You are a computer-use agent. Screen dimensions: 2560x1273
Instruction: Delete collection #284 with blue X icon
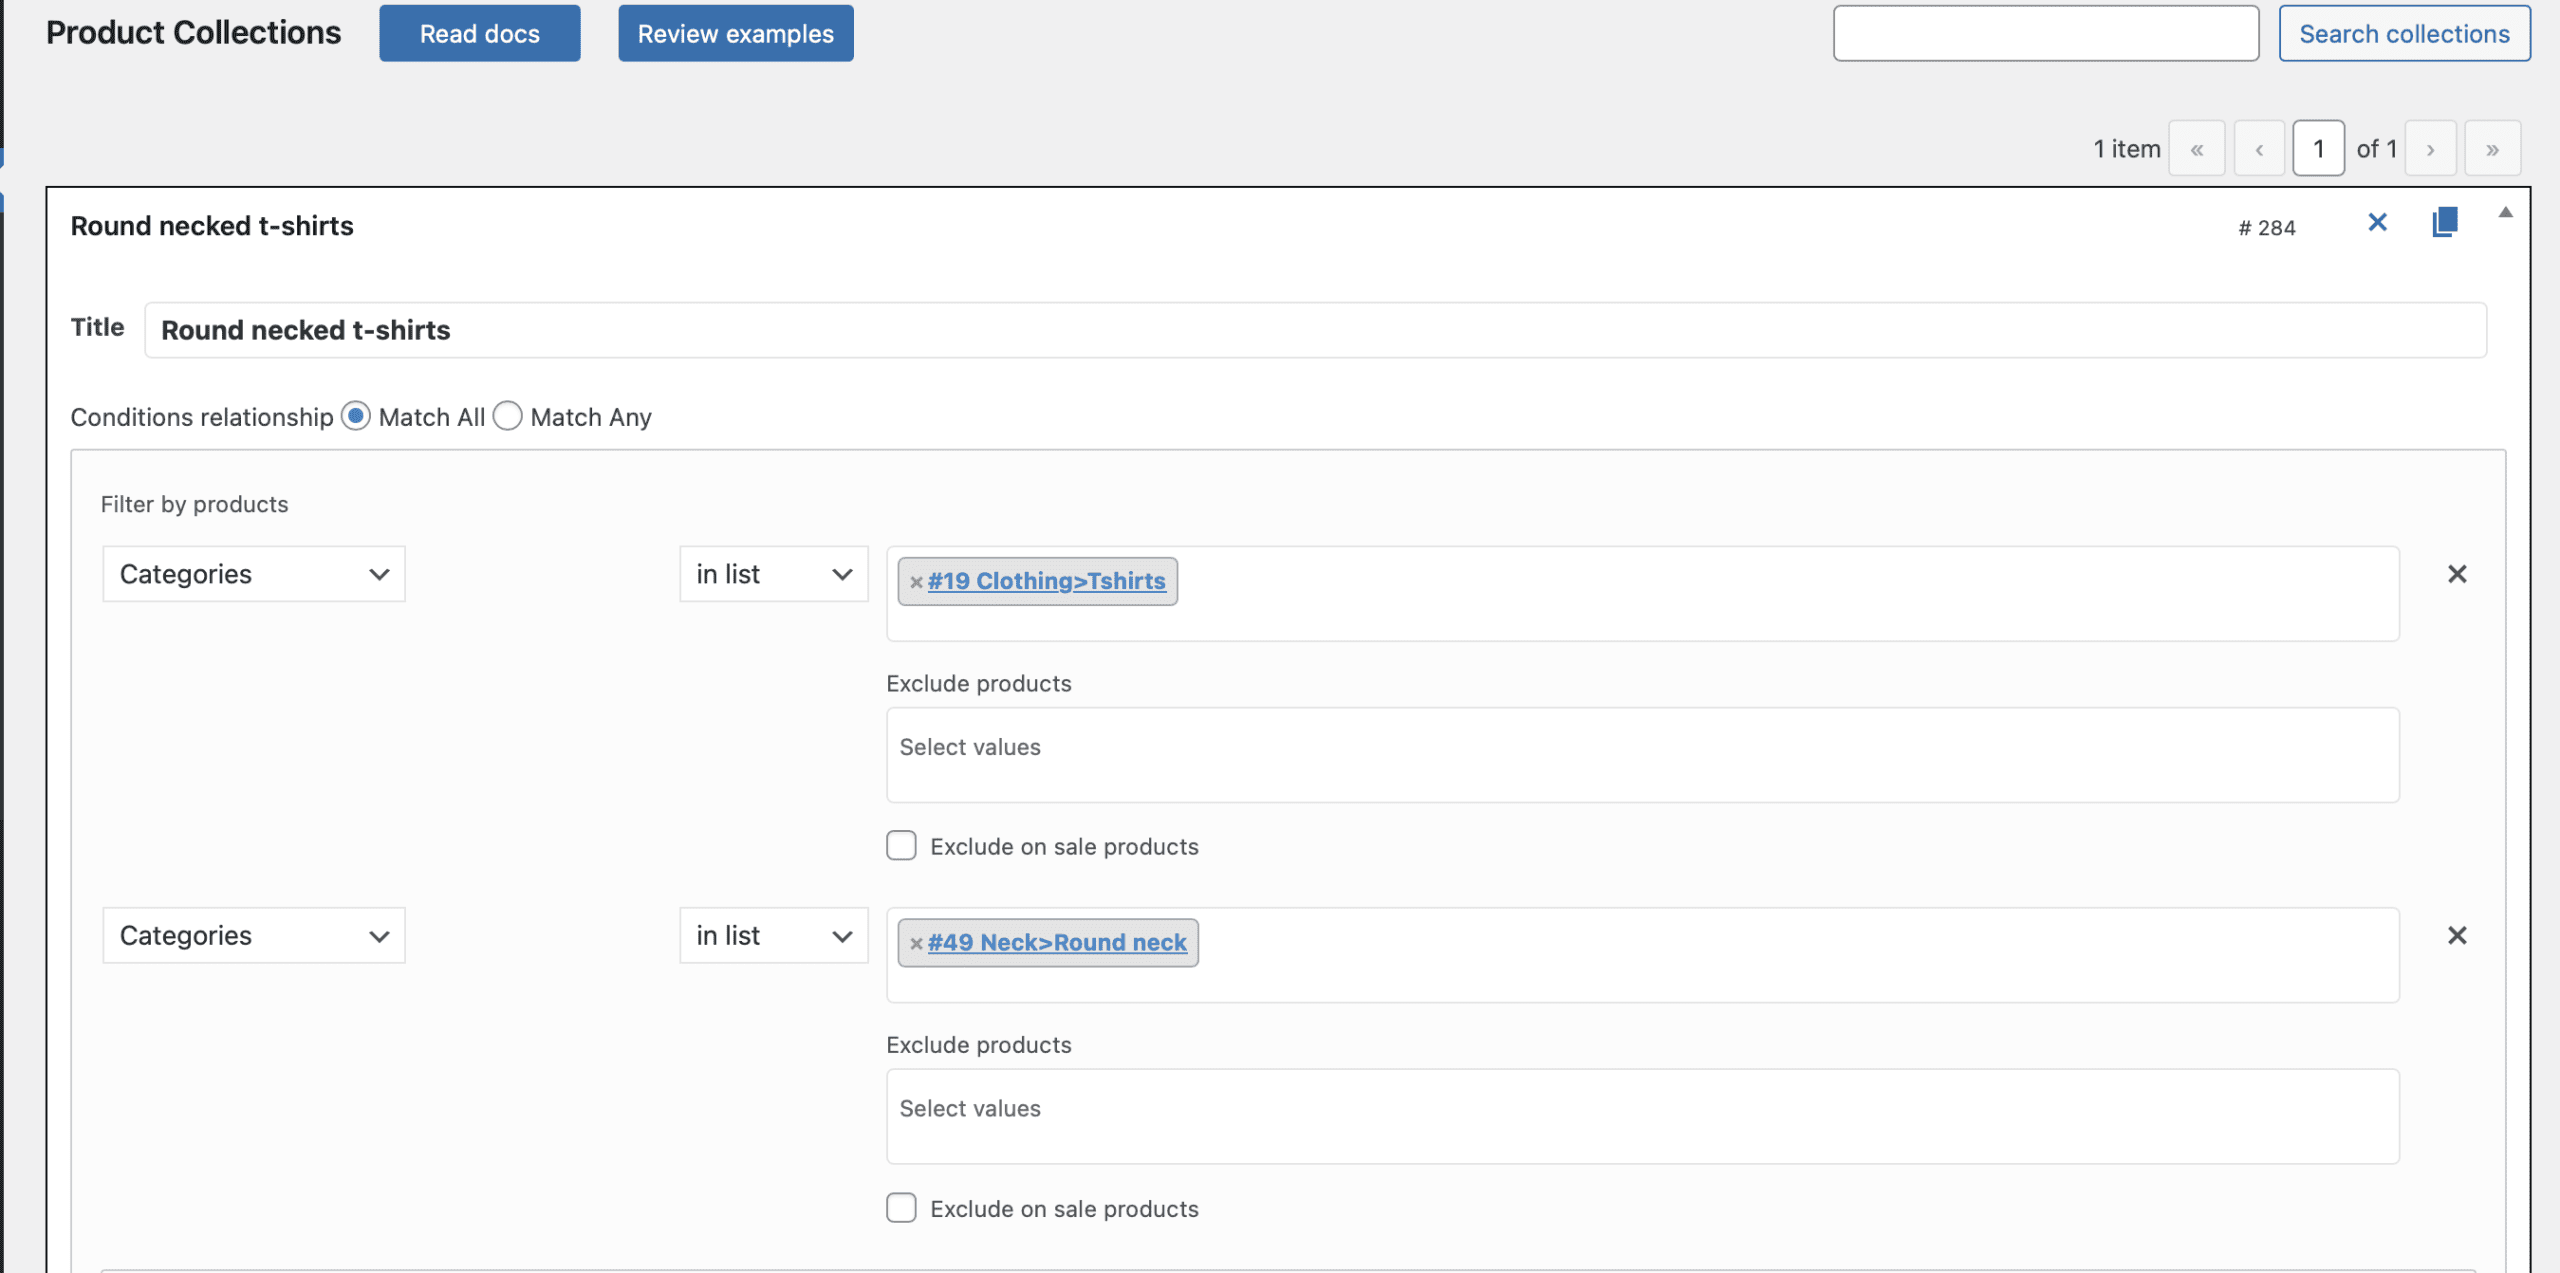[2377, 222]
